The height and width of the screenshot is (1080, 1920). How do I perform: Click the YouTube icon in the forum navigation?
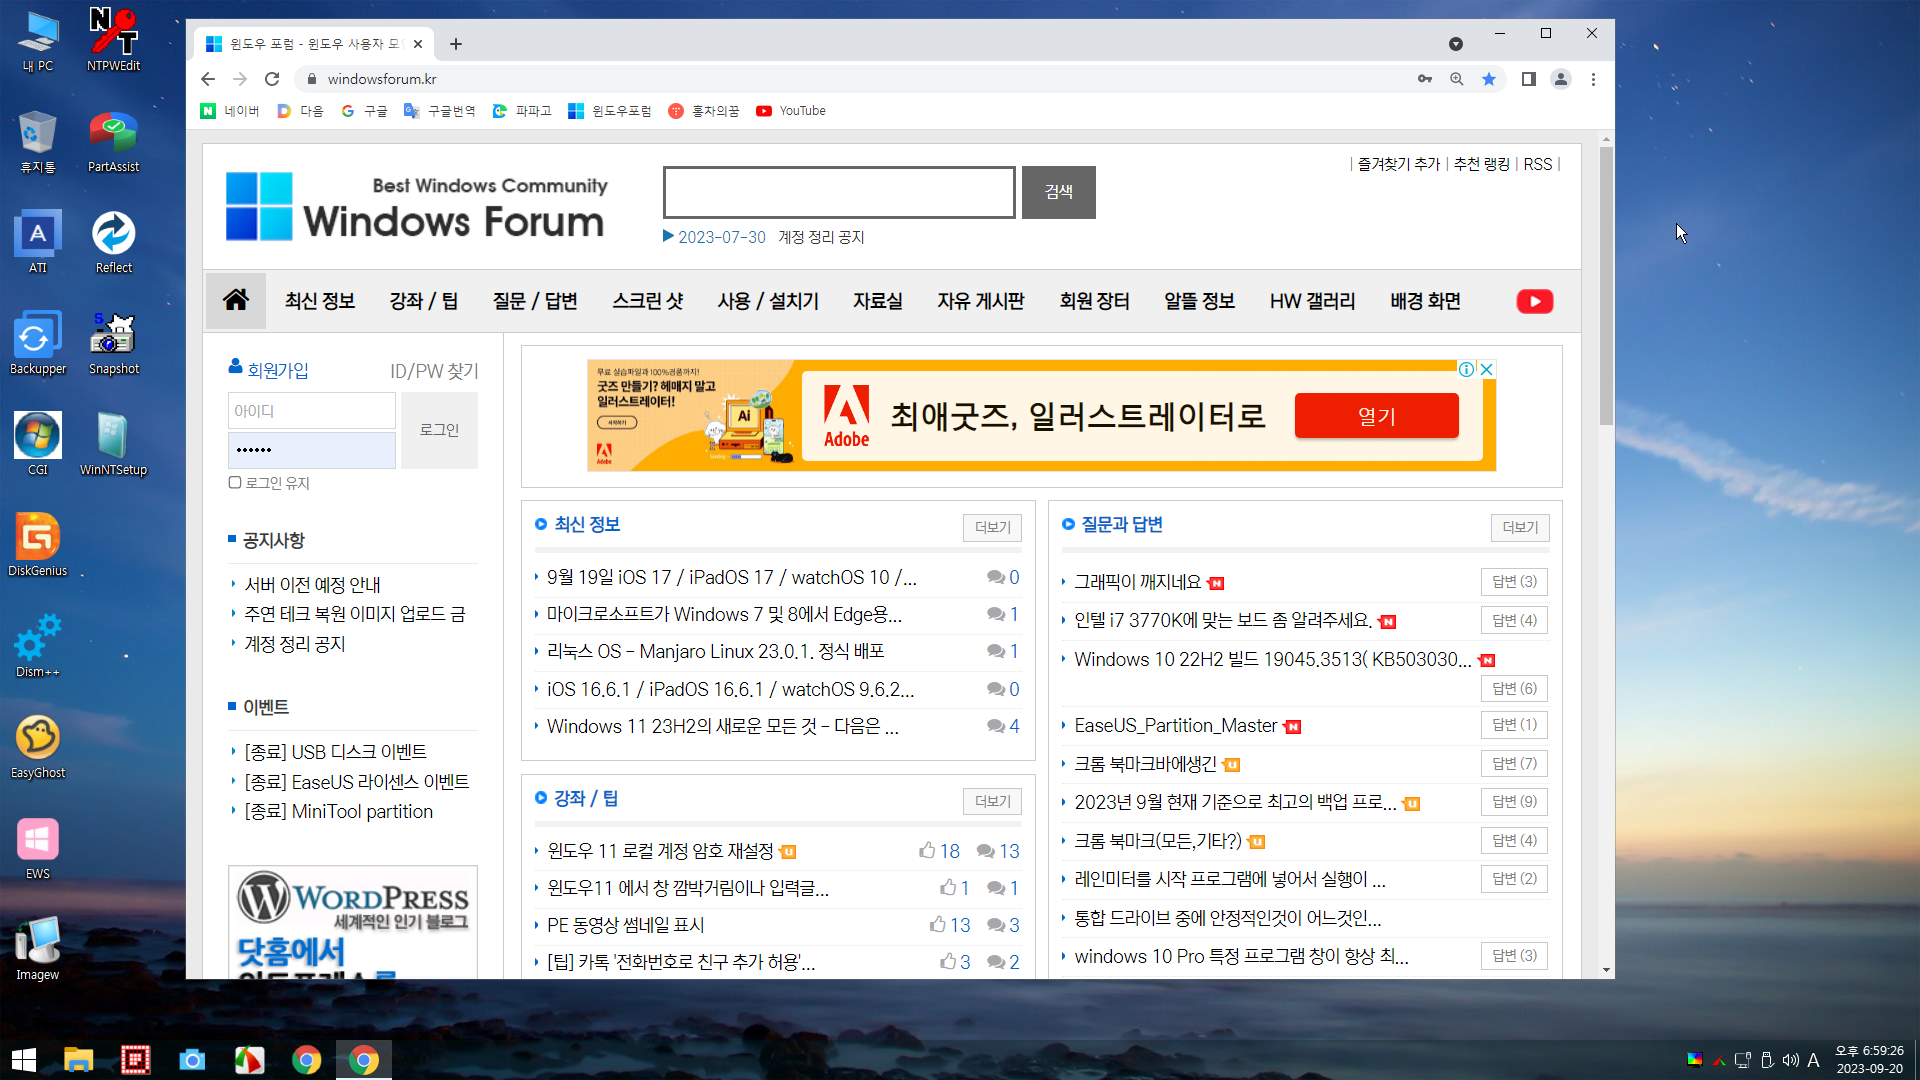[1535, 301]
